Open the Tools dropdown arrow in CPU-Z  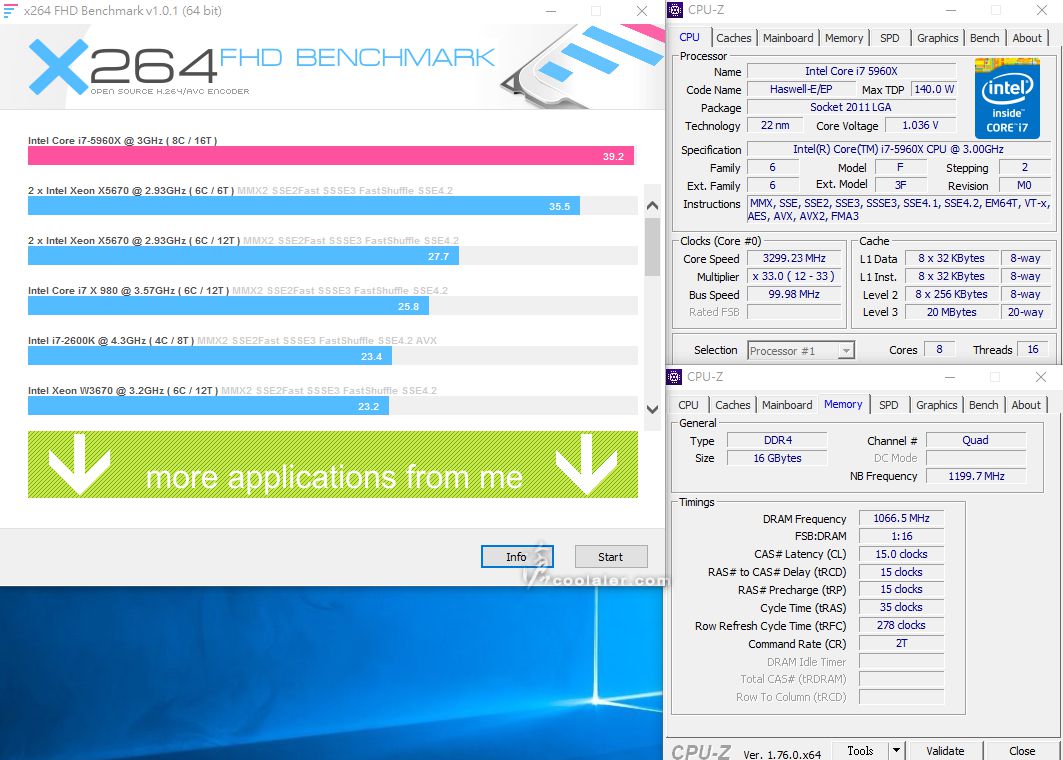point(896,750)
